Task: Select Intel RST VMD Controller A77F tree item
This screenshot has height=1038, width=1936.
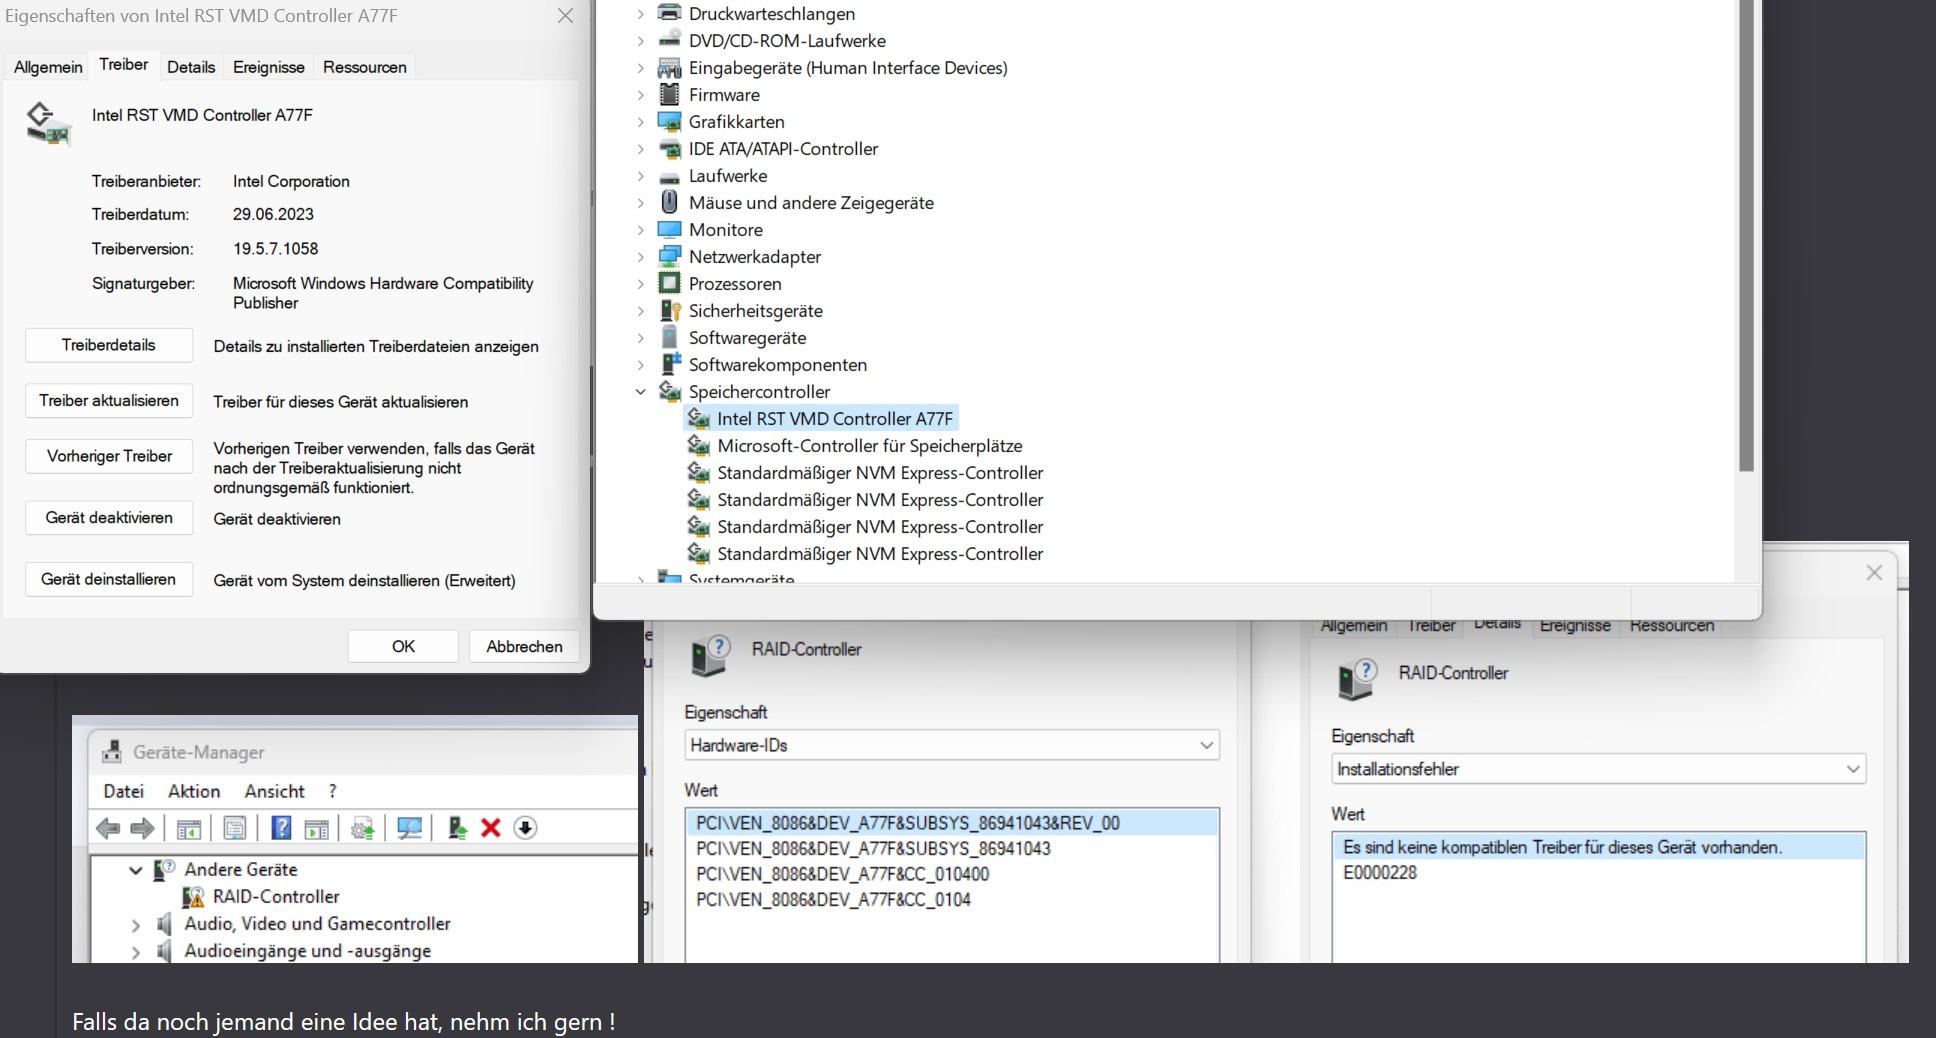Action: (x=821, y=418)
